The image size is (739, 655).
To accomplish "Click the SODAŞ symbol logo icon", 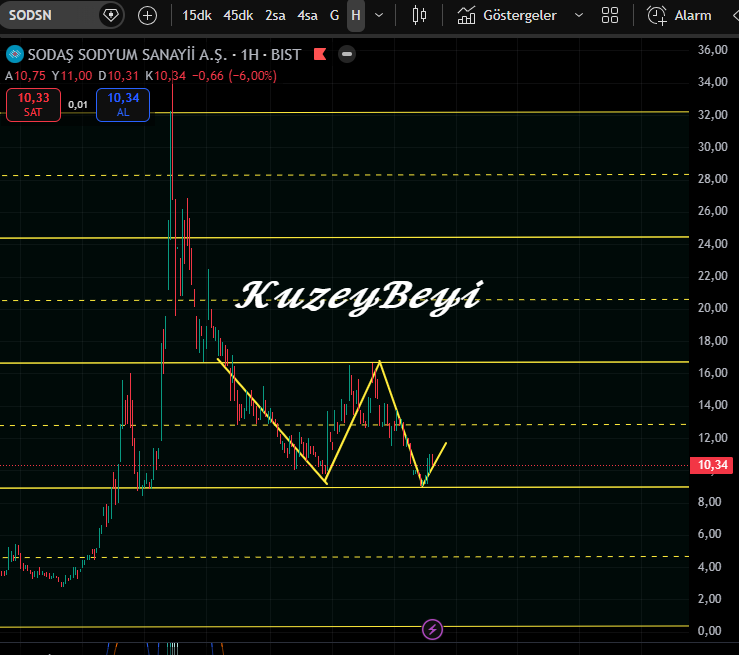I will pyautogui.click(x=15, y=55).
